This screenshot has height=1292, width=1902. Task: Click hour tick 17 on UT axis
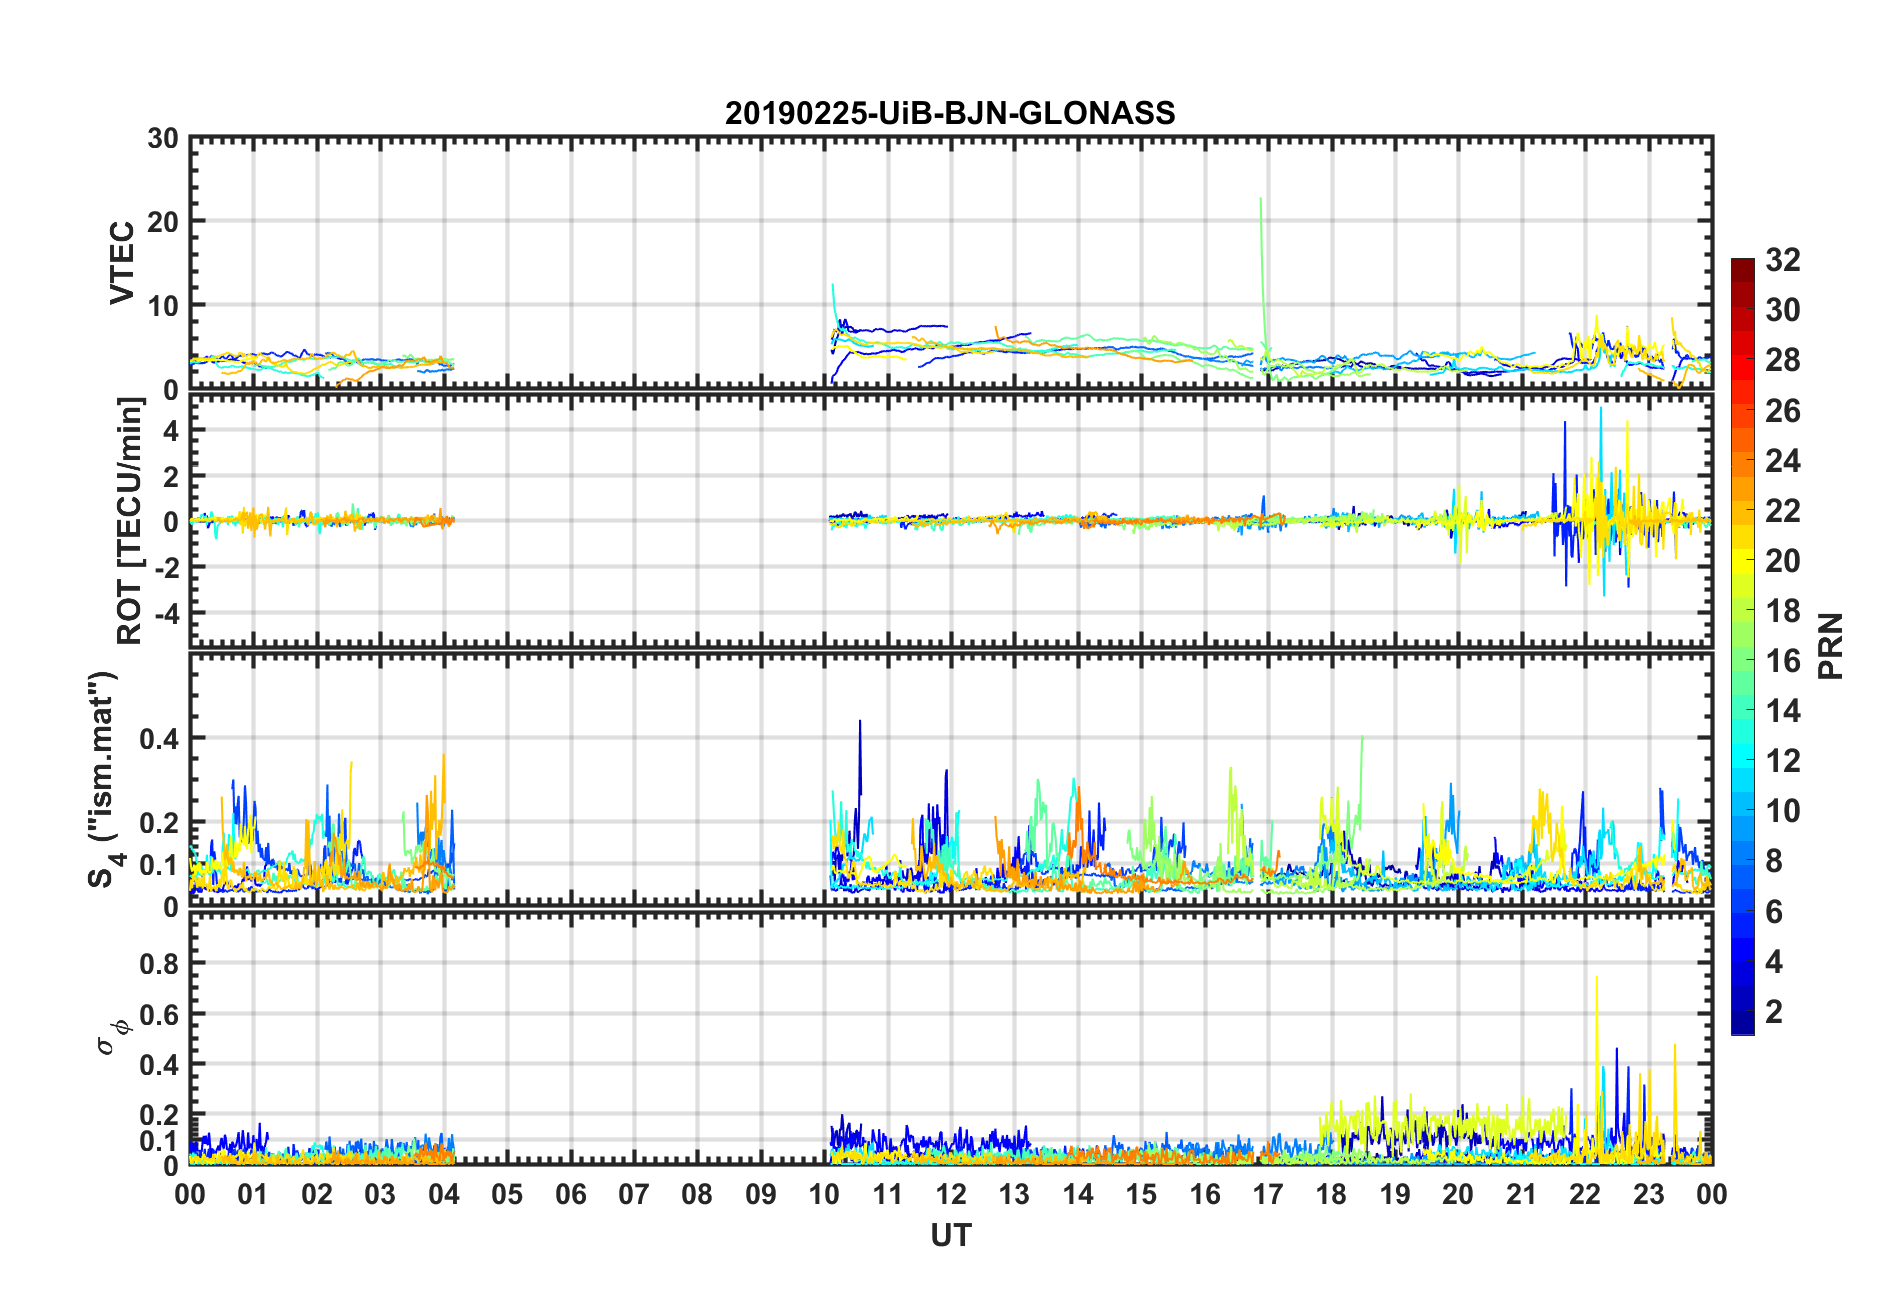click(x=1268, y=1194)
